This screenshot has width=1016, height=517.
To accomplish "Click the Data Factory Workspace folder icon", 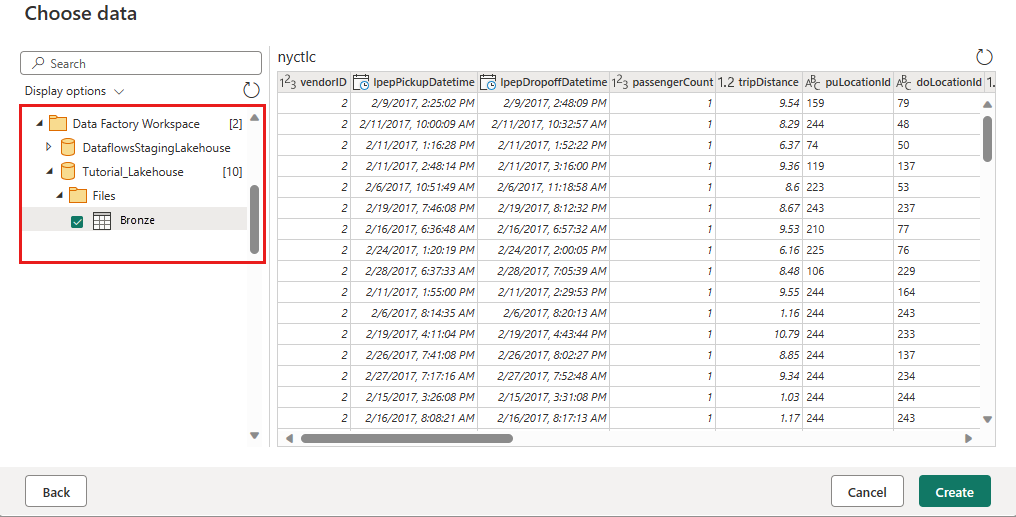I will point(58,123).
